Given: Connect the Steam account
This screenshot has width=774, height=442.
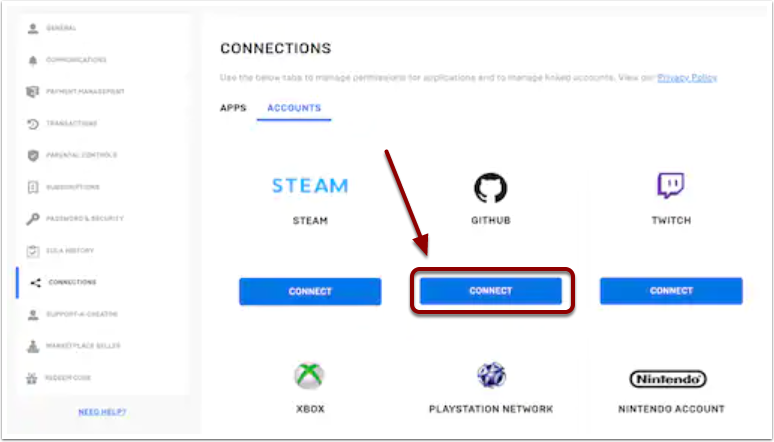Looking at the screenshot, I should (310, 291).
